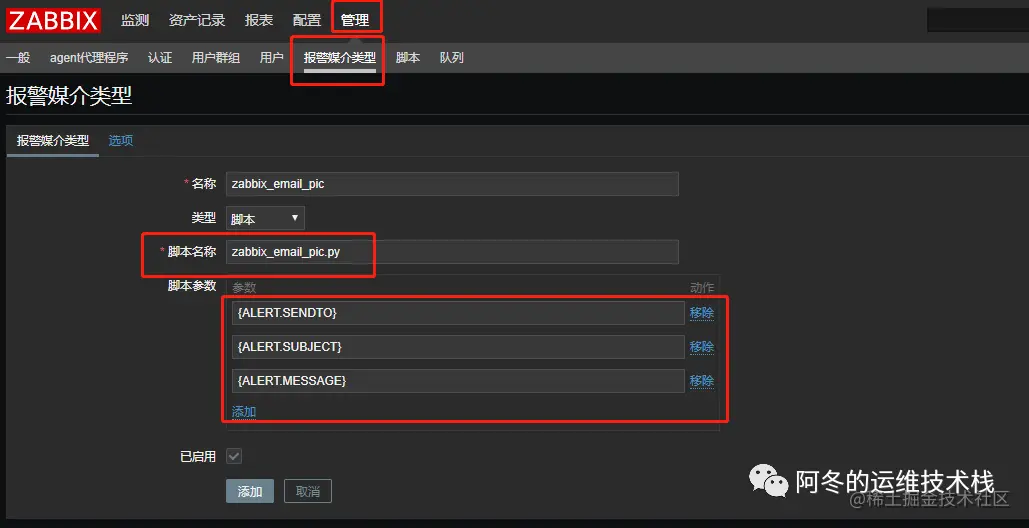Click the {ALERT.SUBJECT} parameter field

[x=458, y=347]
